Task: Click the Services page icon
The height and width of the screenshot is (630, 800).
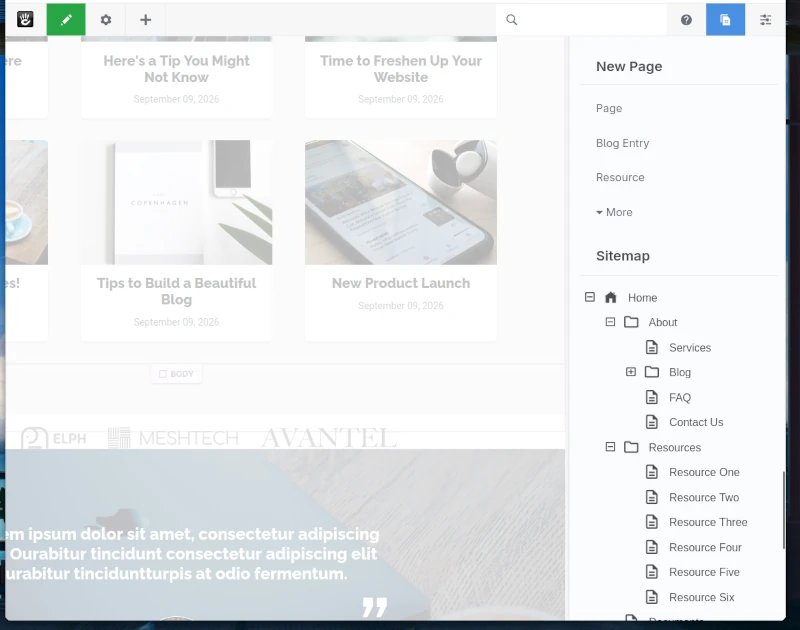Action: [x=652, y=347]
